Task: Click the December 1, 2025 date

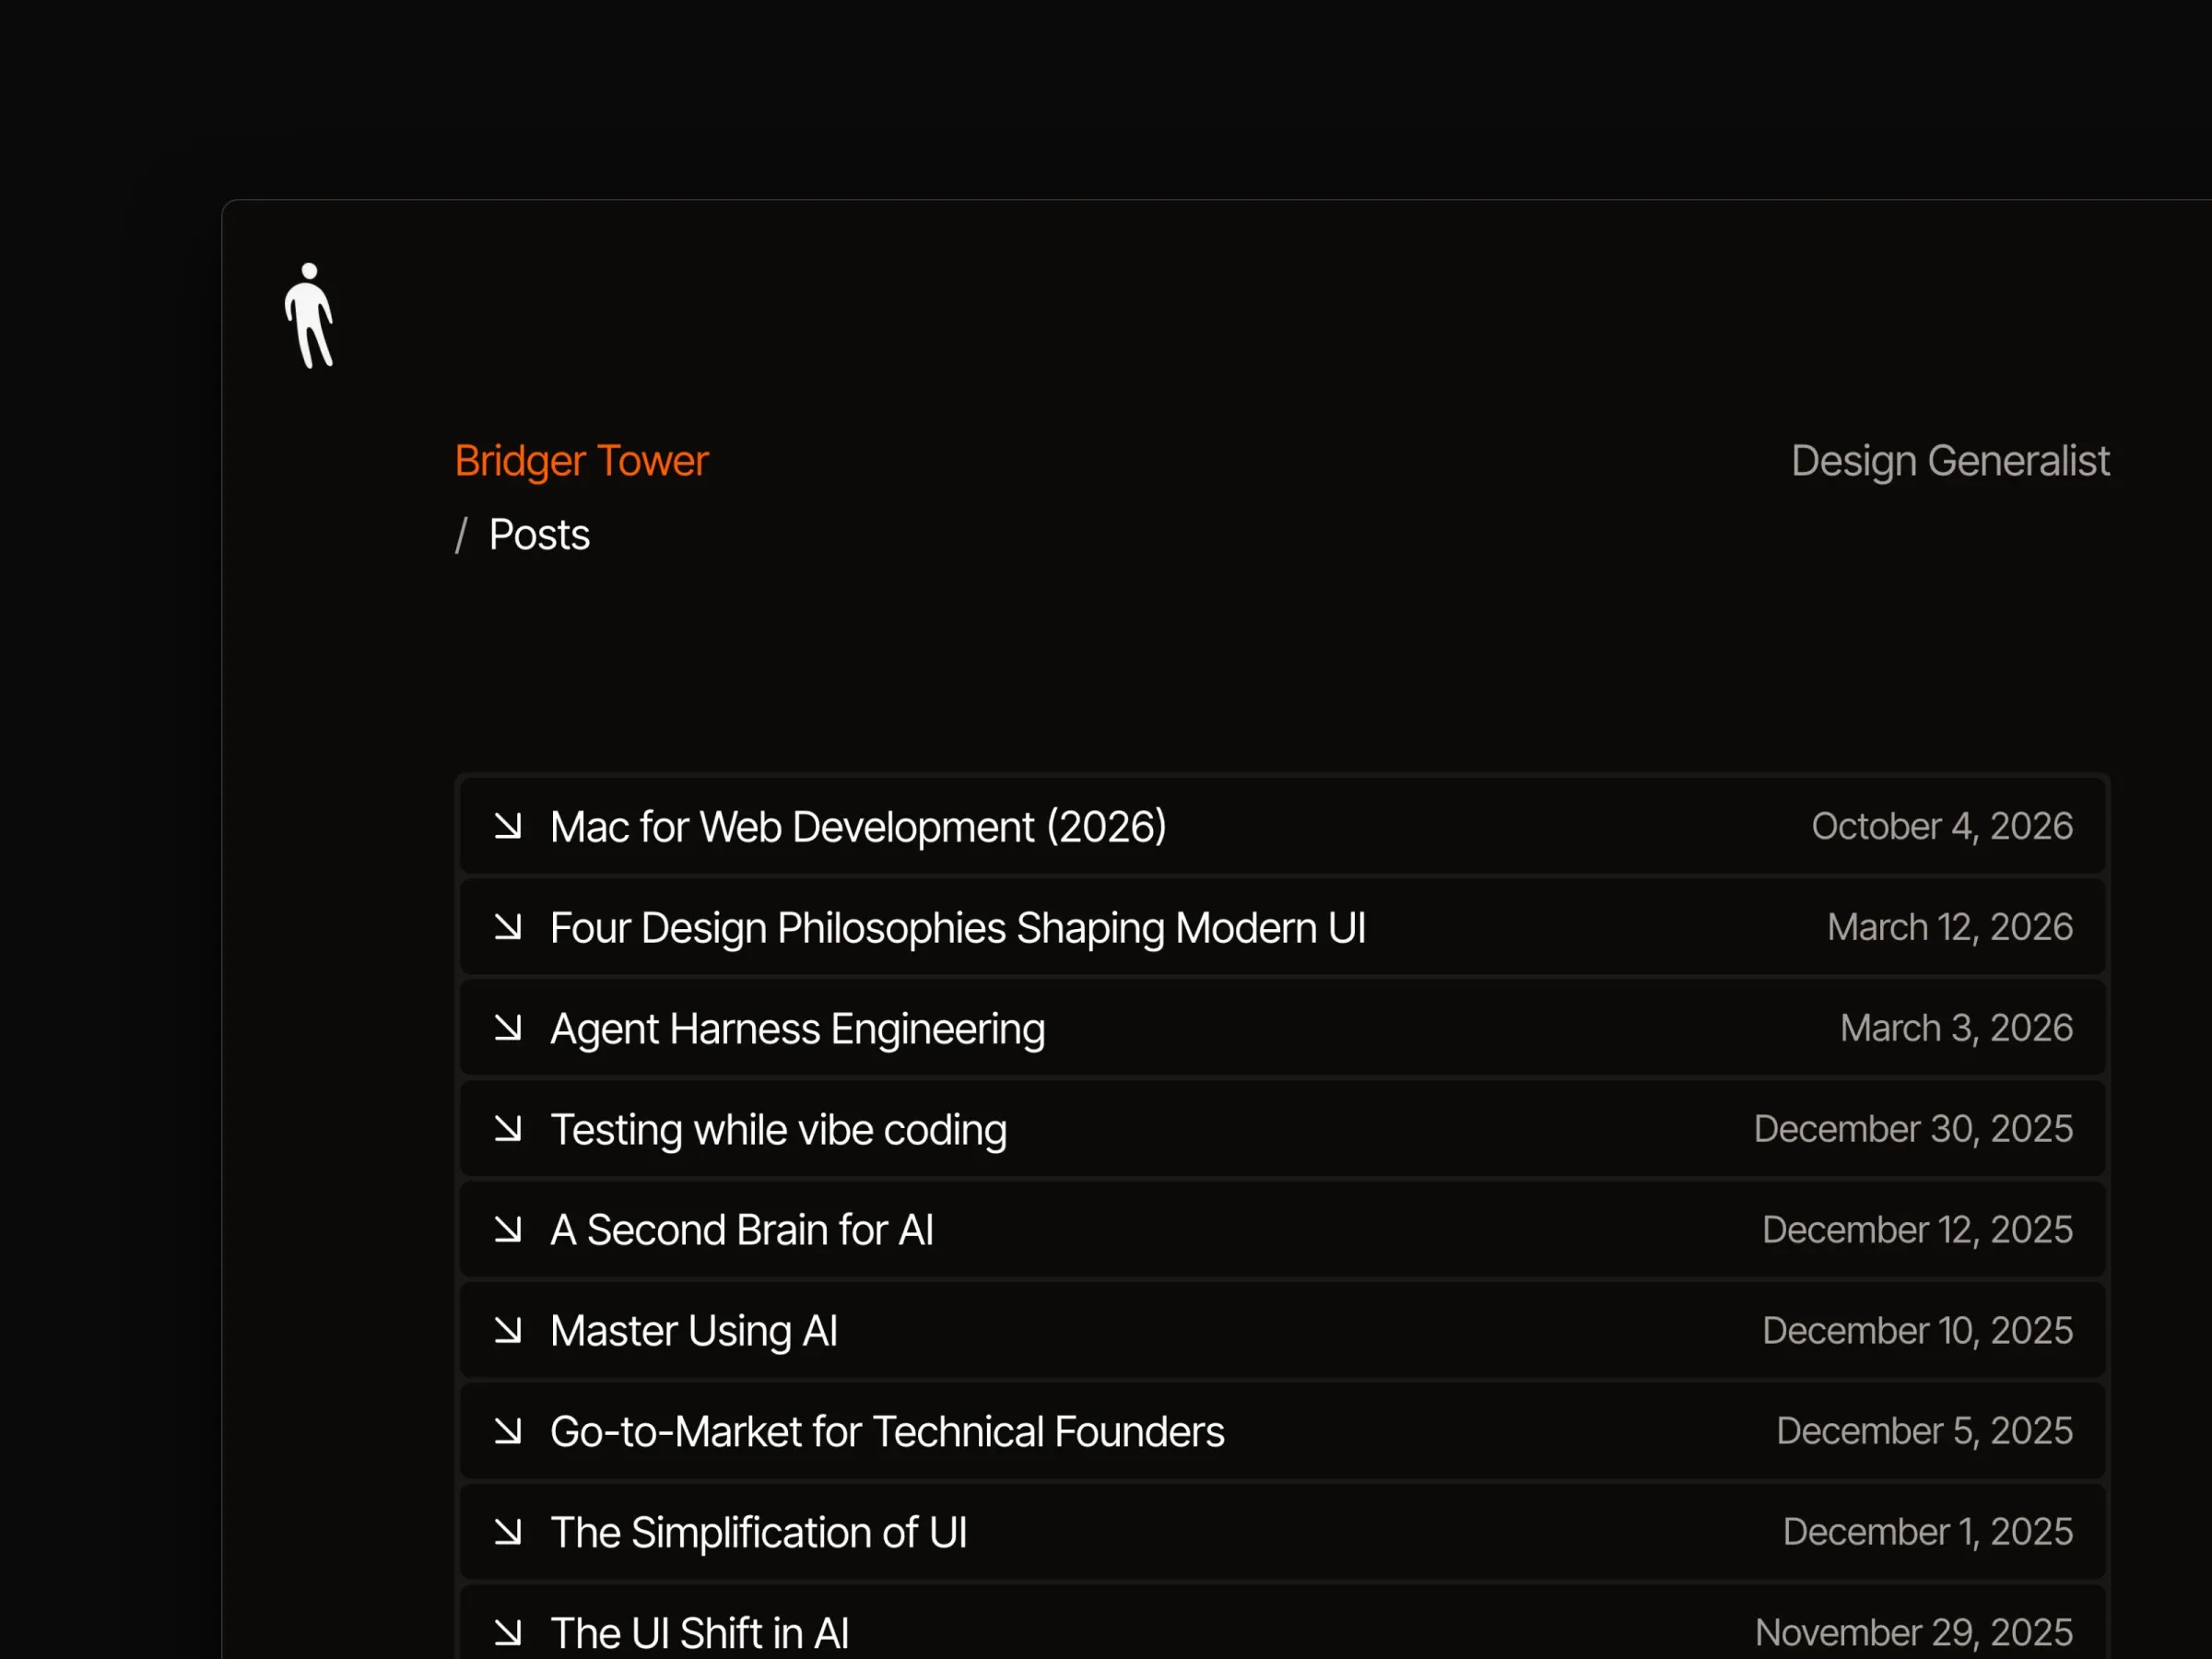Action: pyautogui.click(x=1928, y=1532)
